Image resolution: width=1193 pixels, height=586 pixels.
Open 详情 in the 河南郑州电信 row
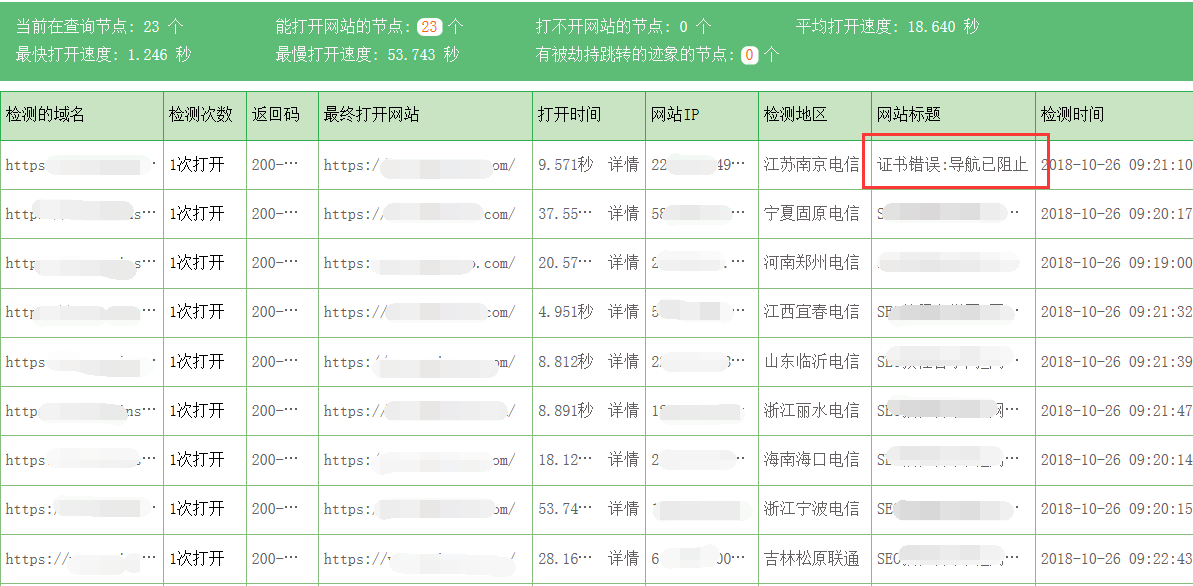coord(623,263)
